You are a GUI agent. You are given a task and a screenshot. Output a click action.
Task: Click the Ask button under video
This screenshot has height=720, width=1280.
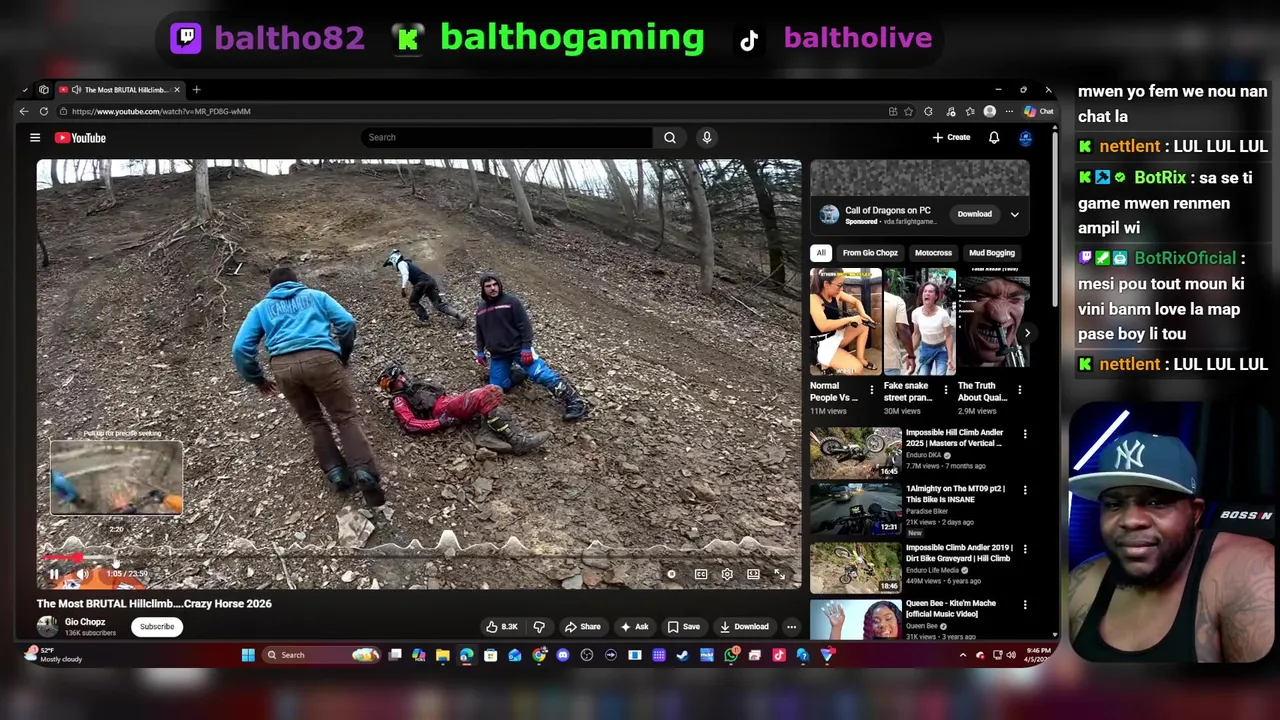(x=634, y=627)
